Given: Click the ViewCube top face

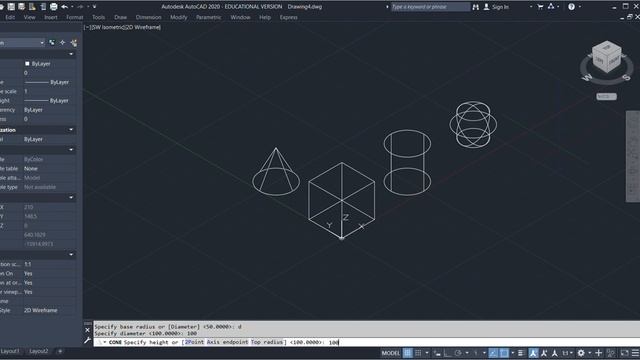Looking at the screenshot, I should pos(607,47).
